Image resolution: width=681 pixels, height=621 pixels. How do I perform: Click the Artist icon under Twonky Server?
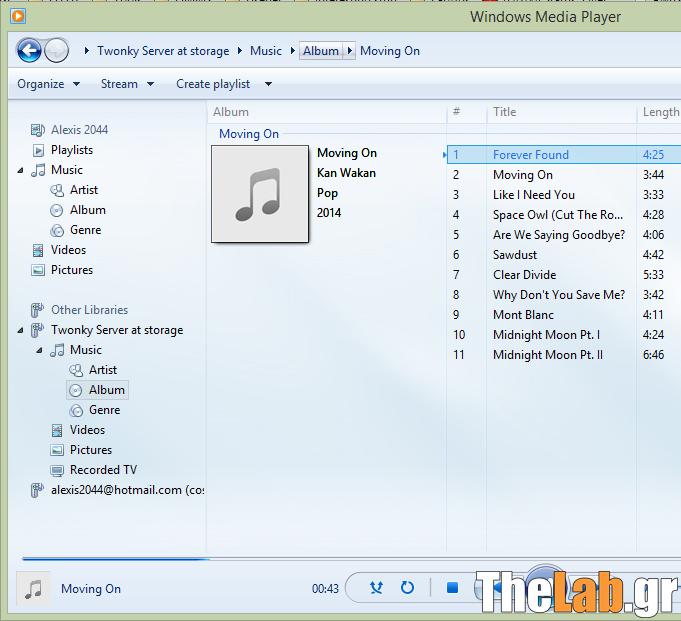(76, 370)
